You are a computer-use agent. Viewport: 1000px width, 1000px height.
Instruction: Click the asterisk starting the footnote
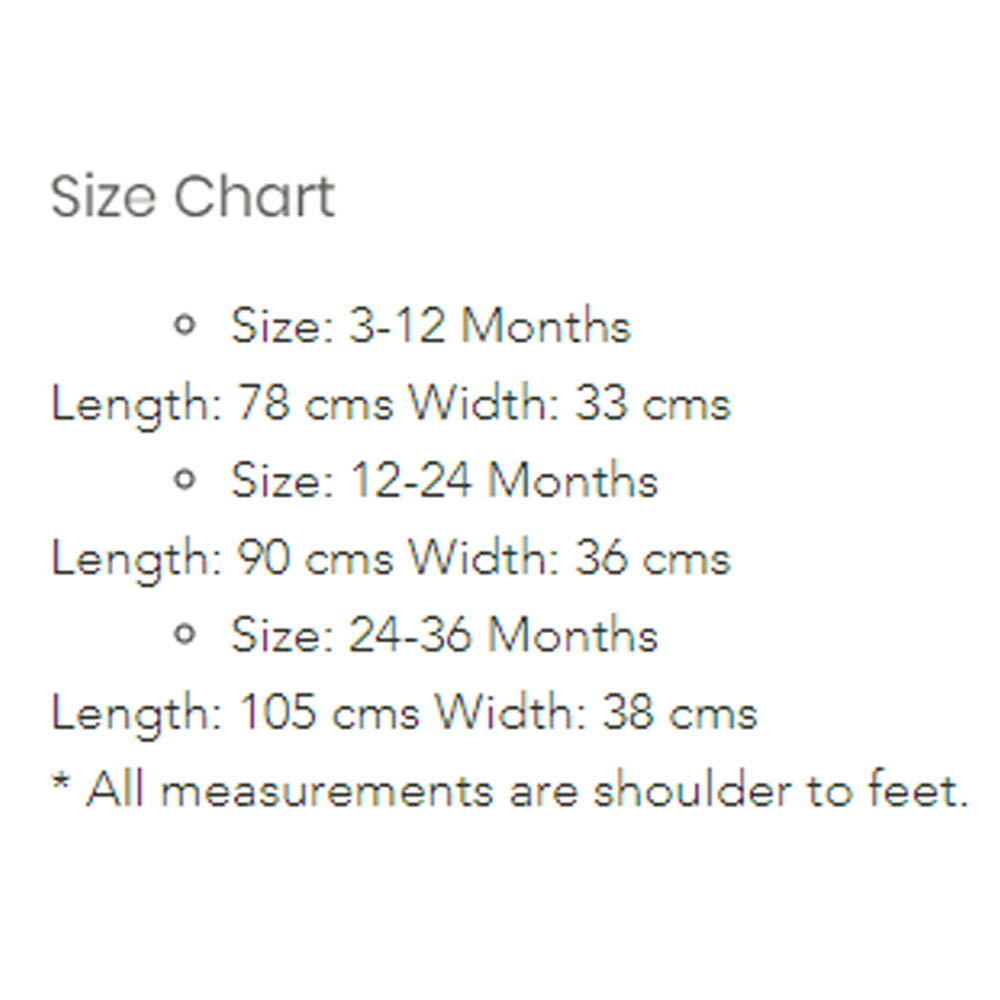61,781
